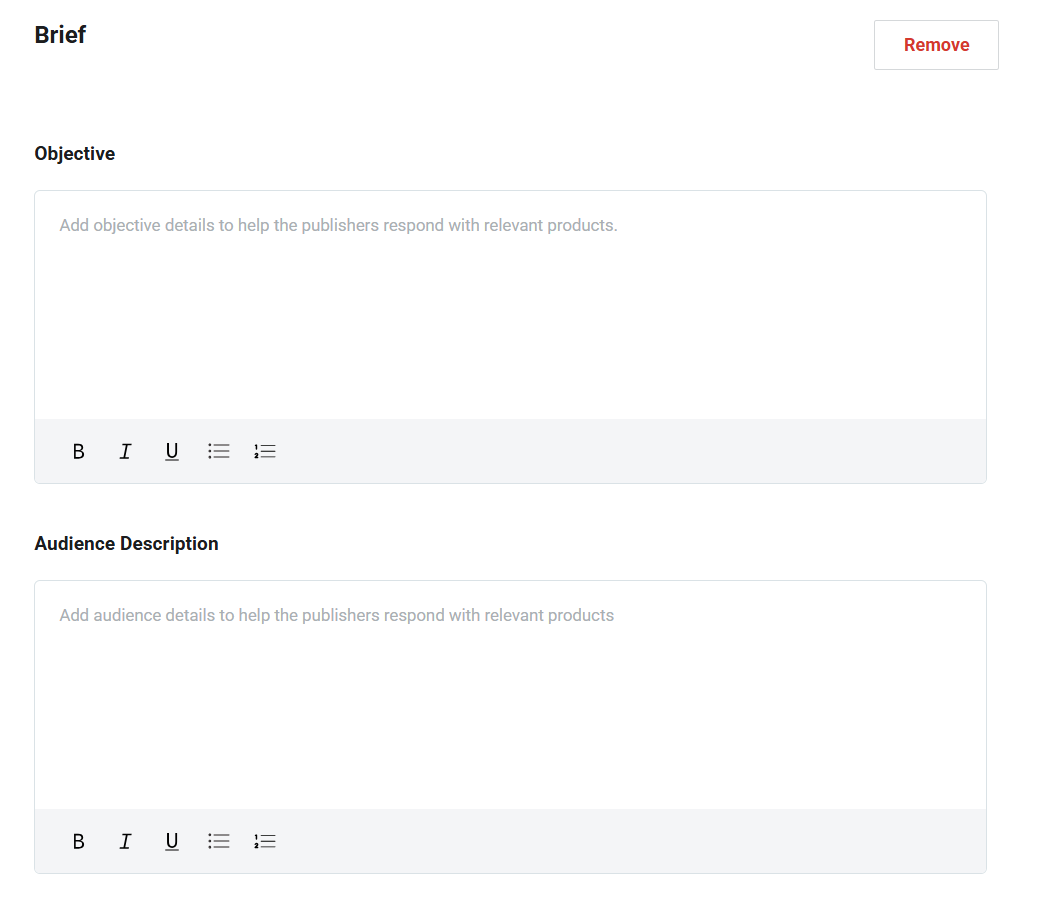Click the 'Add objective details' placeholder text
Screen dimensions: 1061x922
[338, 226]
